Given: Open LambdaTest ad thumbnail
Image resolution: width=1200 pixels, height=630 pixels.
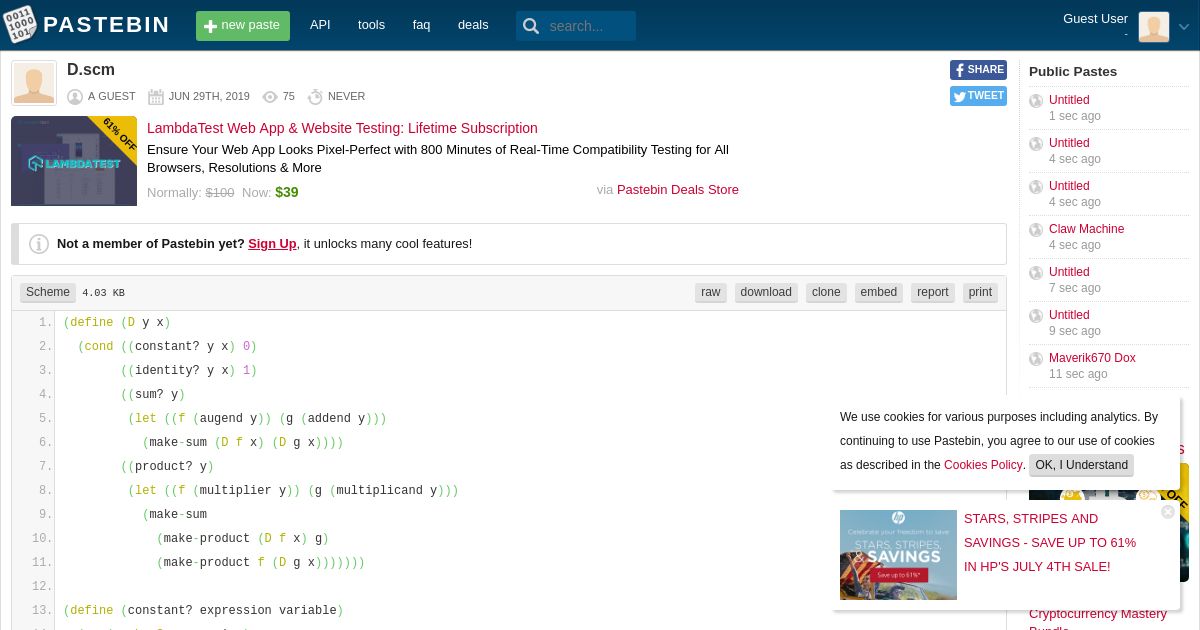Looking at the screenshot, I should [x=74, y=161].
